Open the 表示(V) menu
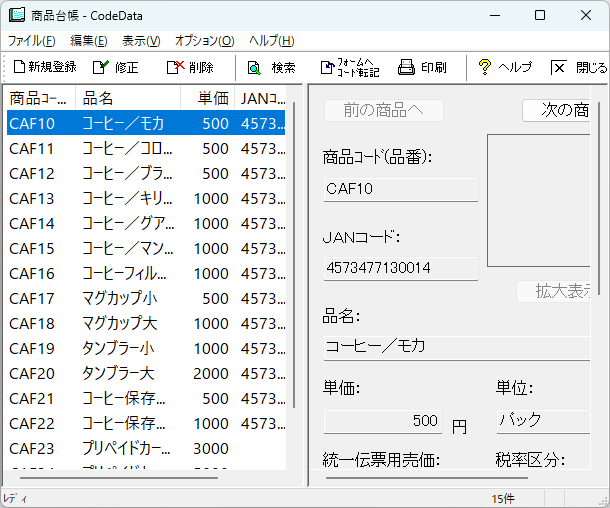 (x=141, y=40)
